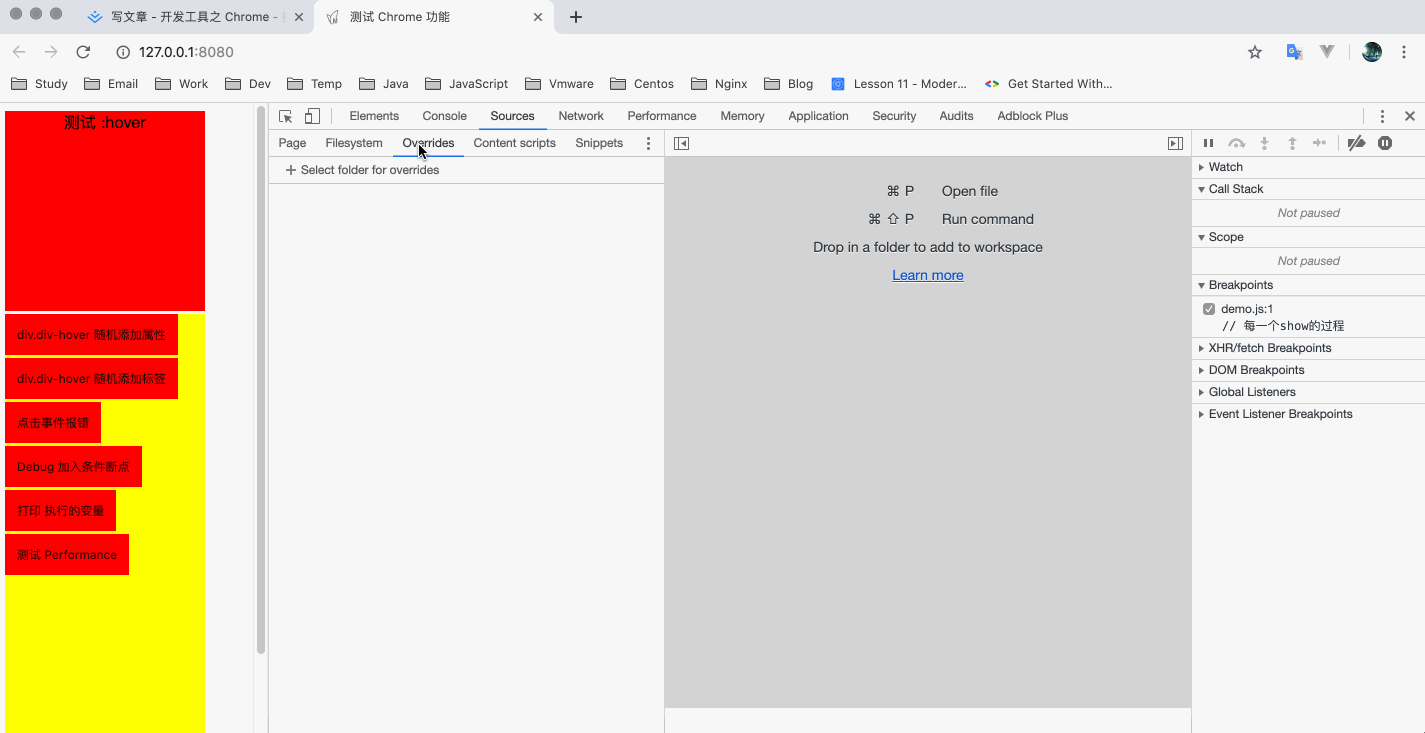
Task: Switch to the Audits panel
Action: pos(956,116)
